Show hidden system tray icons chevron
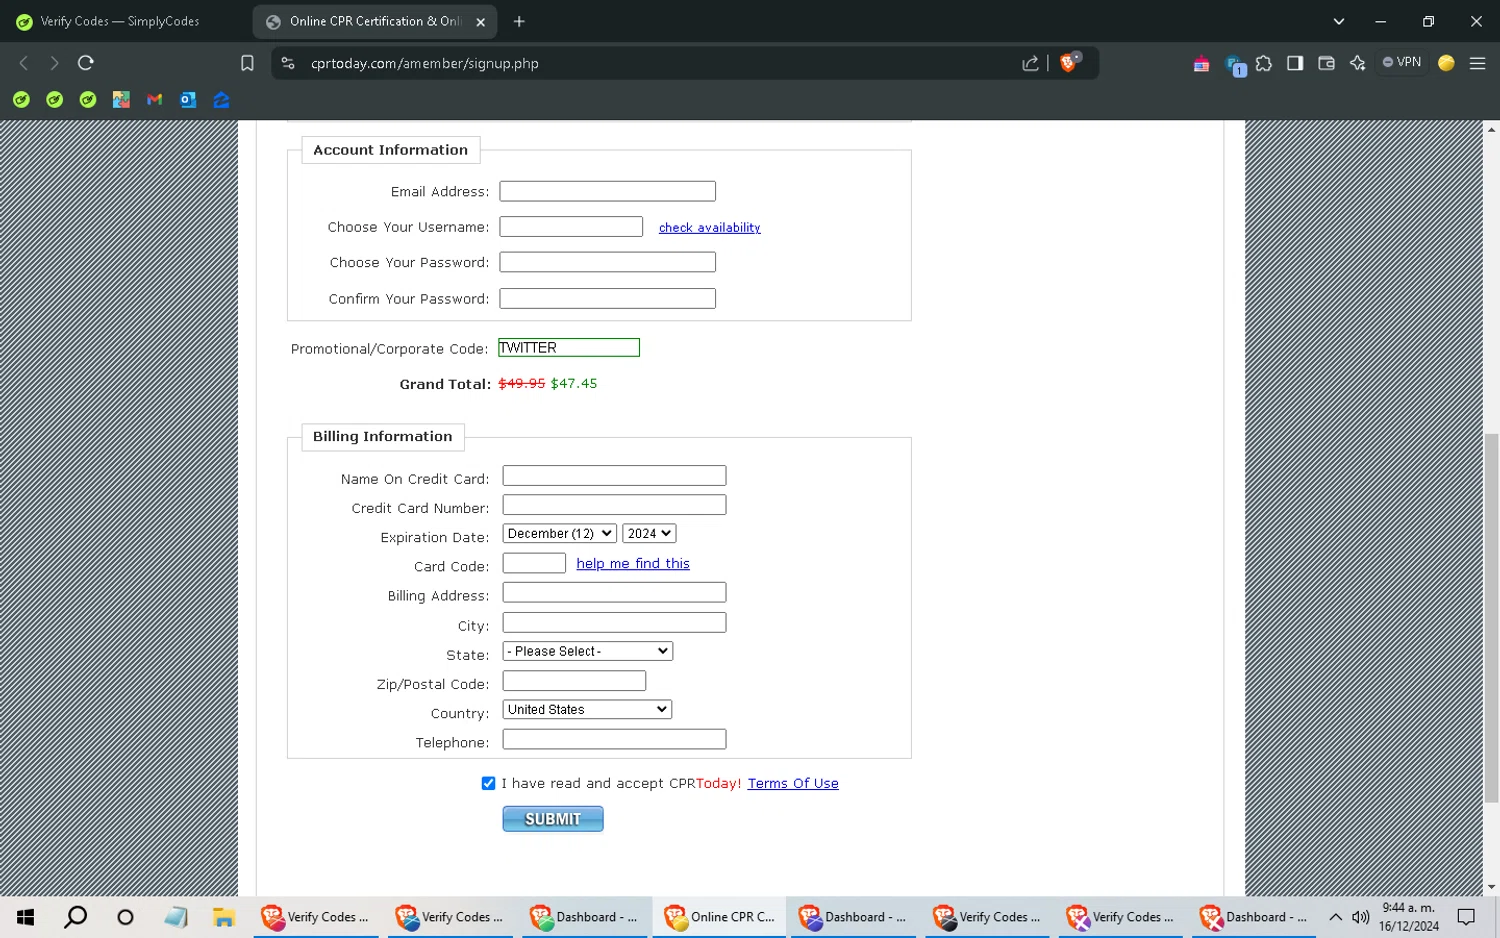This screenshot has height=938, width=1500. 1335,917
